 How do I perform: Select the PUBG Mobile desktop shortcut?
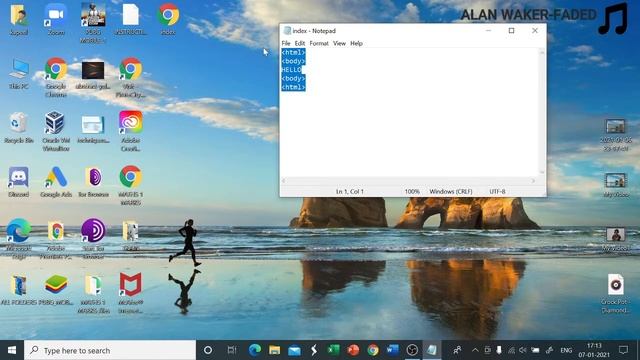point(93,22)
